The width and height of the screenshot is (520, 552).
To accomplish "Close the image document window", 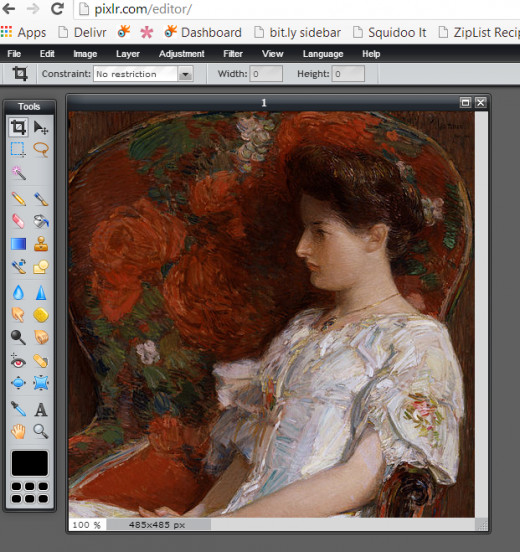I will 481,102.
